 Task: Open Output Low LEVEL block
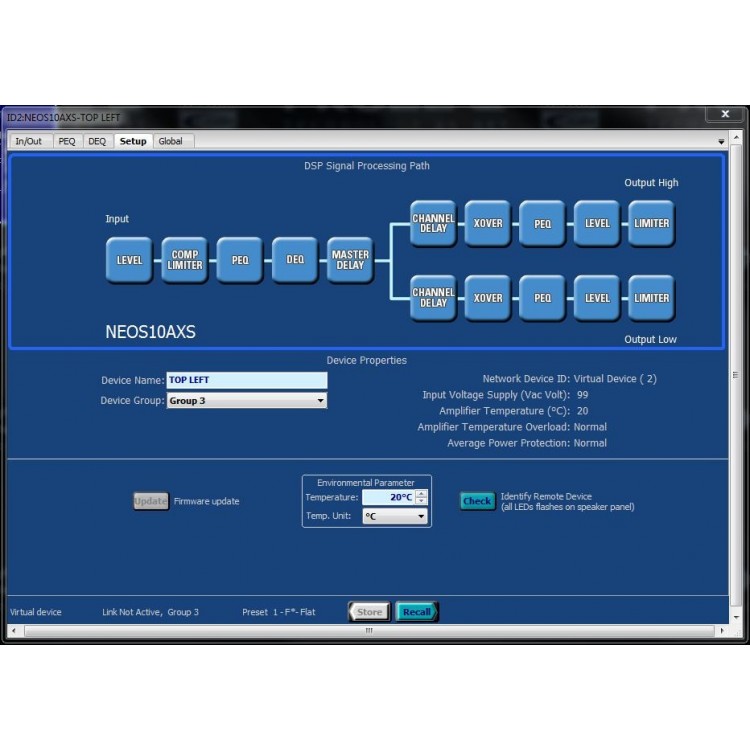pos(597,298)
